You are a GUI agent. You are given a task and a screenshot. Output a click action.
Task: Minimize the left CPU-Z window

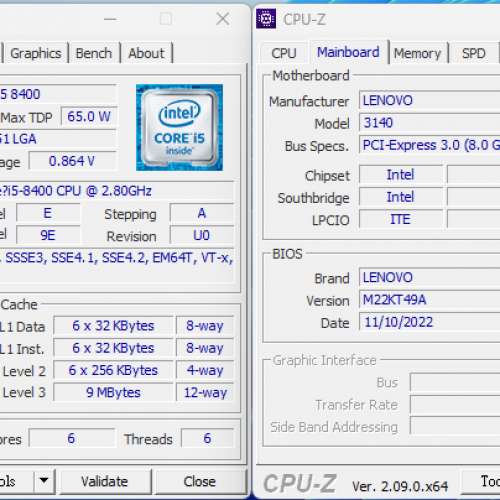(x=110, y=19)
